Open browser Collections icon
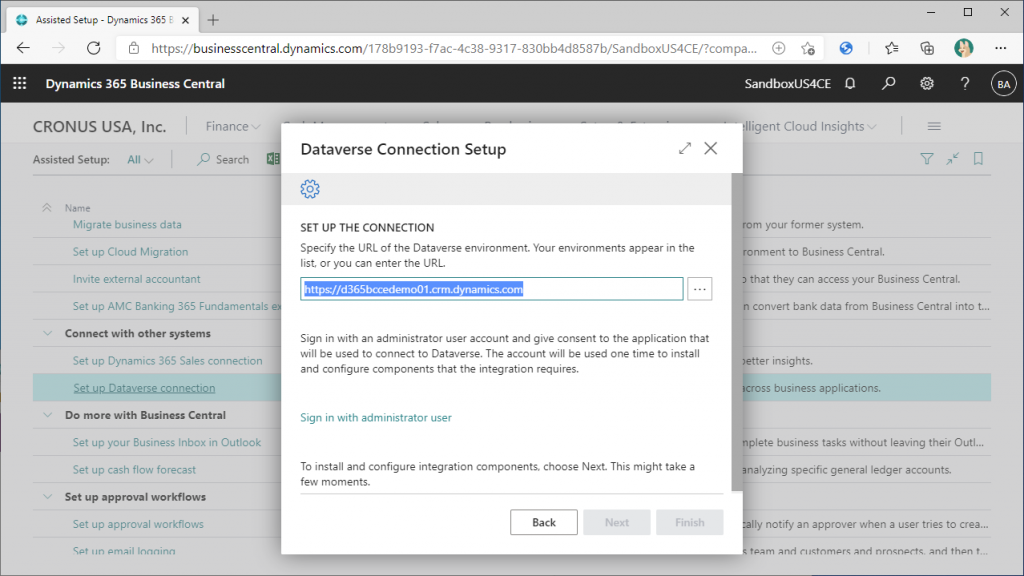Screen dimensions: 1024x576 (927, 48)
